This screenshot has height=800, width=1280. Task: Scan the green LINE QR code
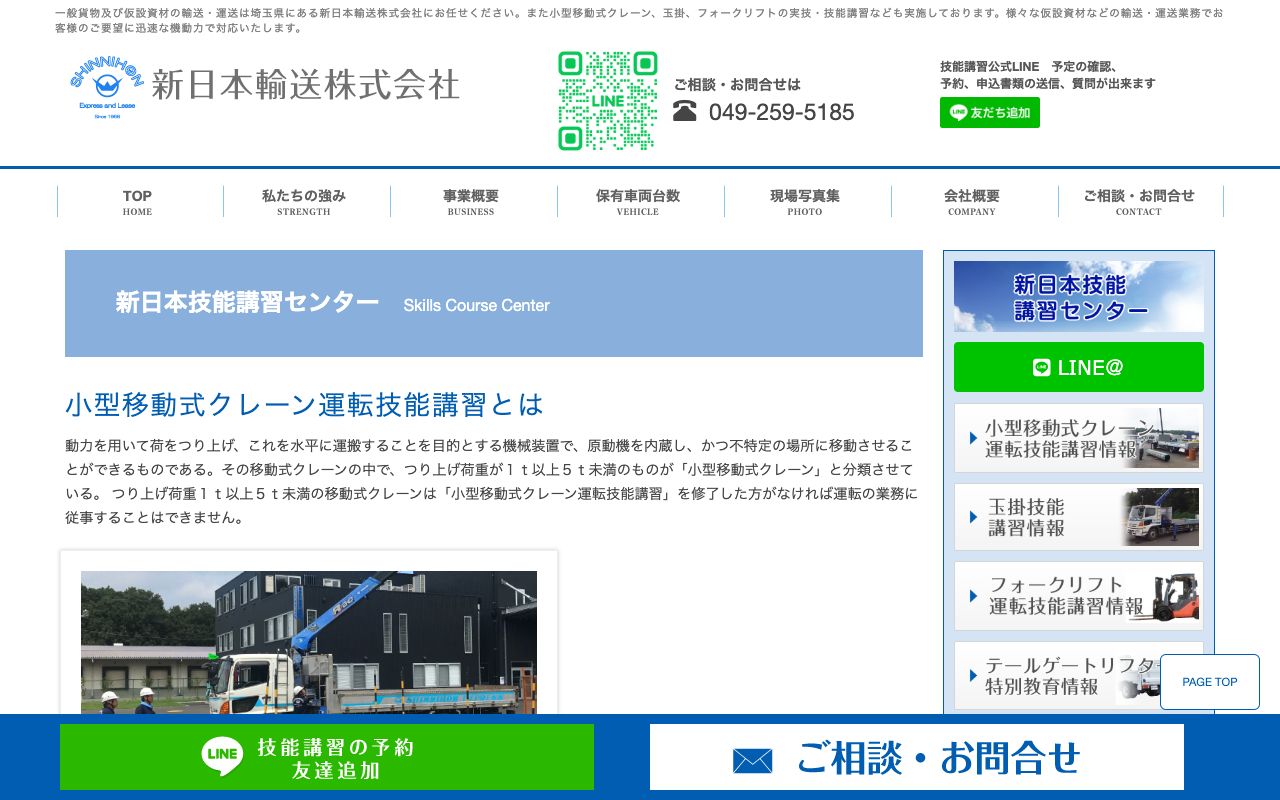[x=607, y=101]
